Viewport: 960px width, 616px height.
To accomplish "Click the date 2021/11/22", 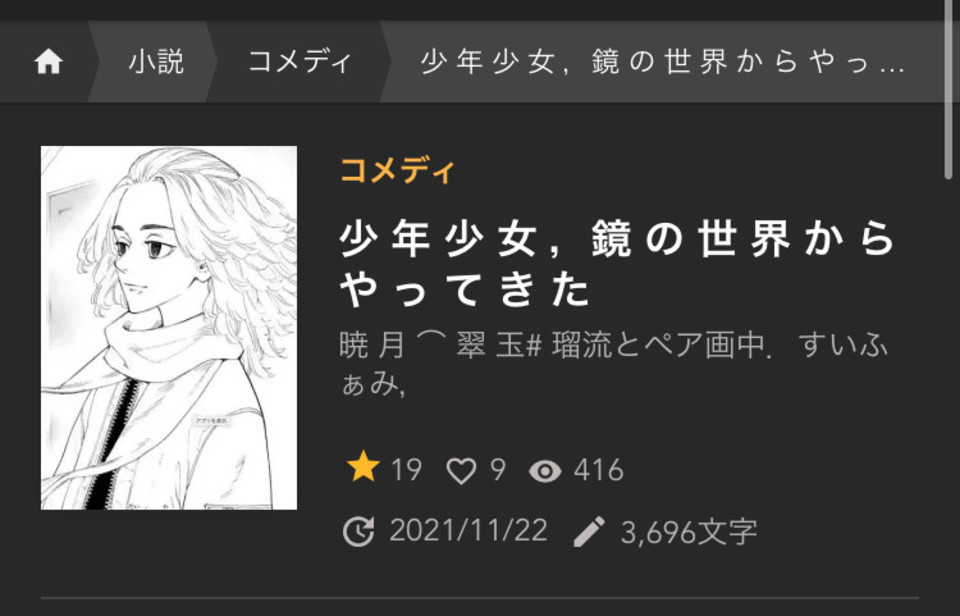I will pyautogui.click(x=468, y=530).
